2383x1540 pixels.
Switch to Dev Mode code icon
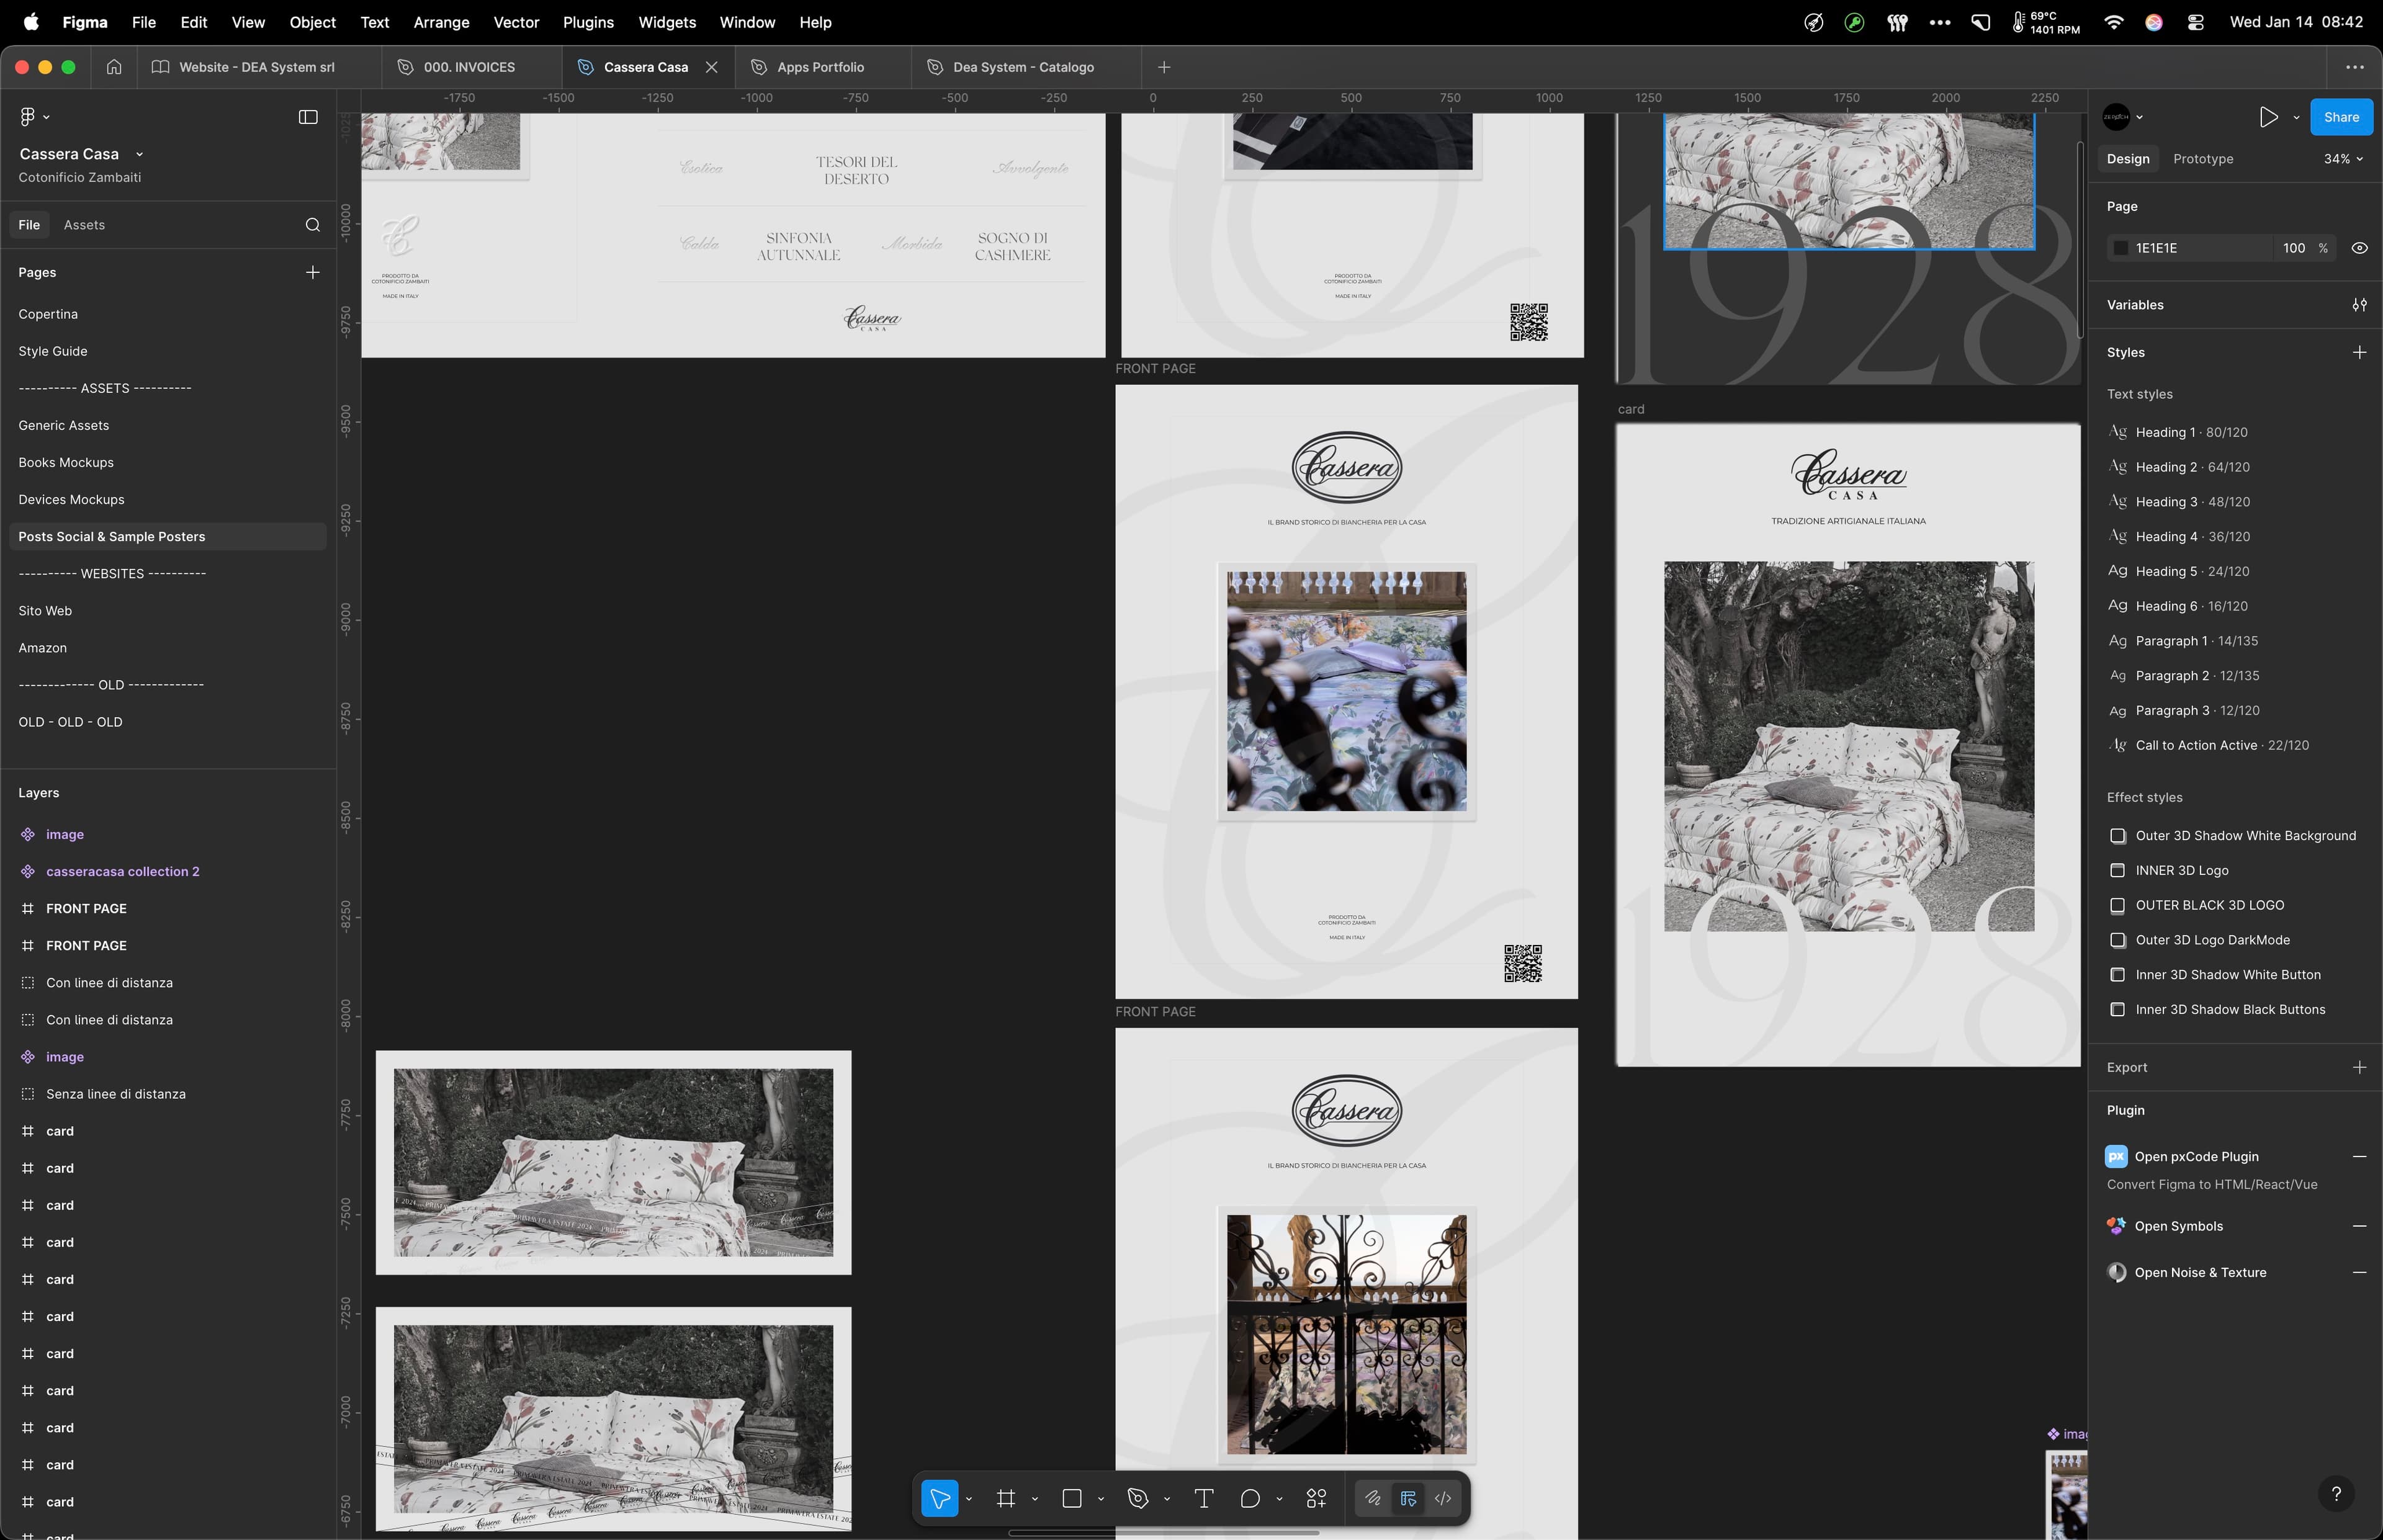click(1443, 1498)
